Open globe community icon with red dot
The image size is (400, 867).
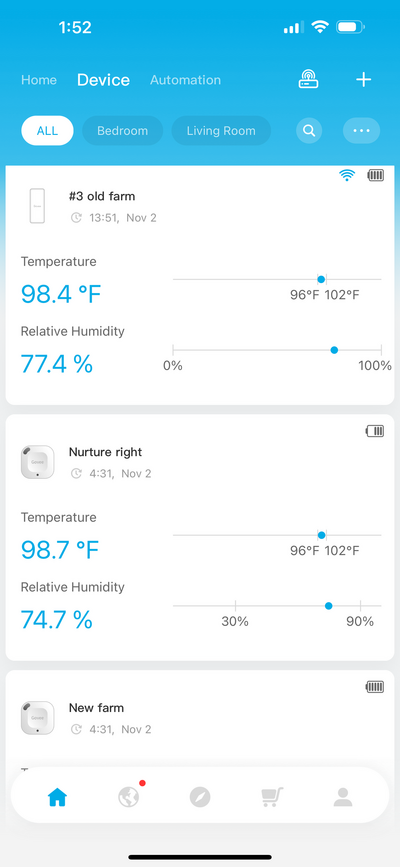pyautogui.click(x=129, y=797)
